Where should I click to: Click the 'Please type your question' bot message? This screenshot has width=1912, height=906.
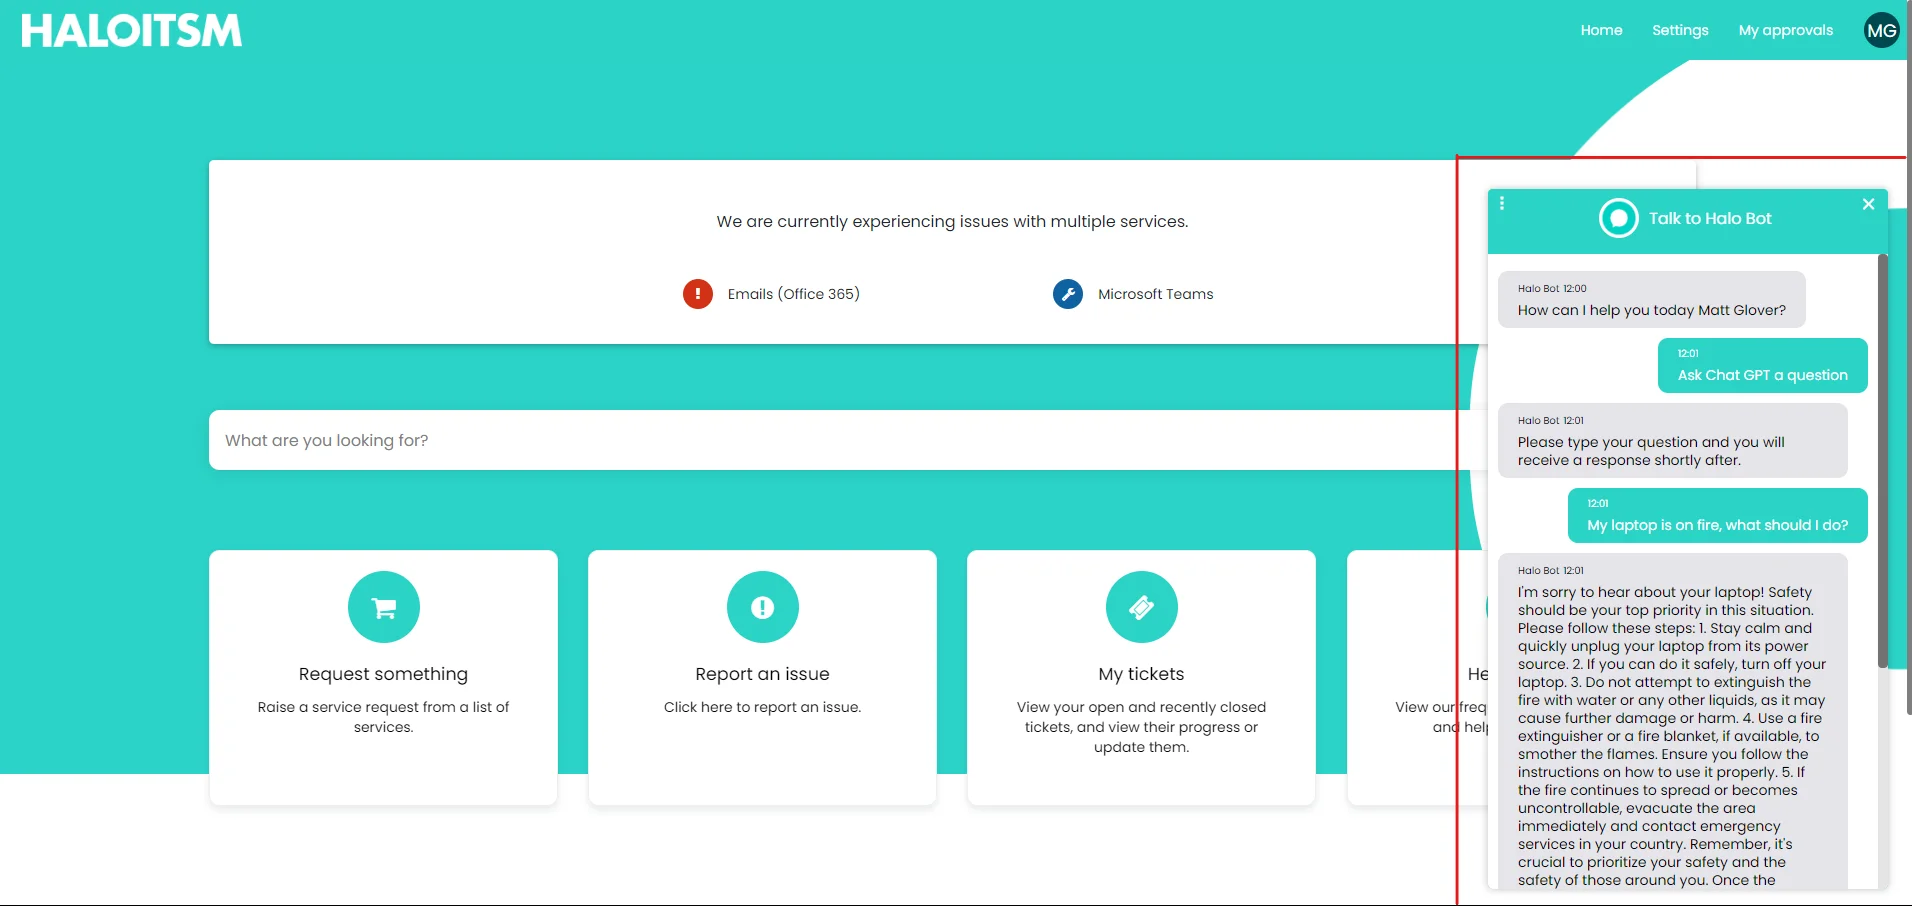(x=1673, y=440)
